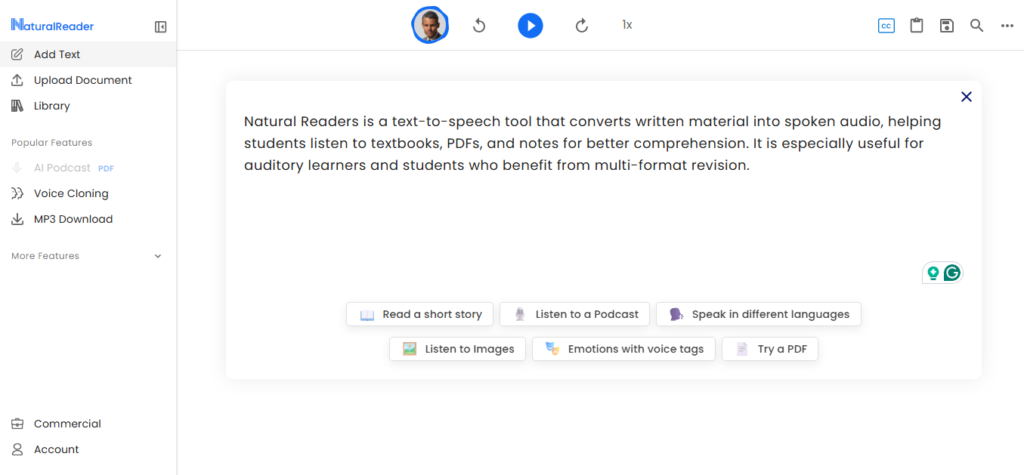Click the Grammarly green G icon
Screen dimensions: 1024x475
pyautogui.click(x=952, y=273)
